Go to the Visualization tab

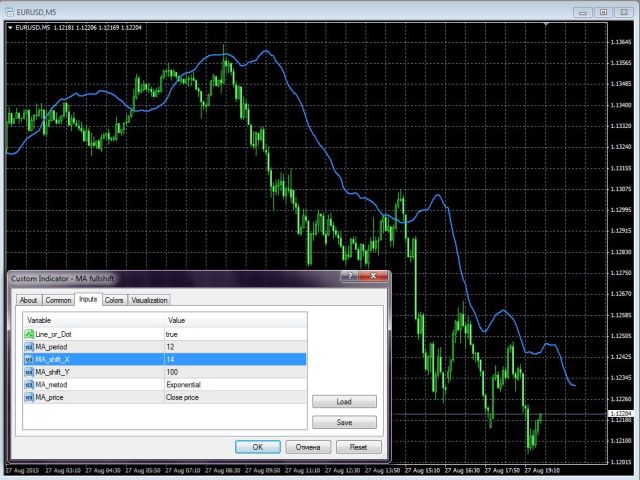[x=149, y=300]
